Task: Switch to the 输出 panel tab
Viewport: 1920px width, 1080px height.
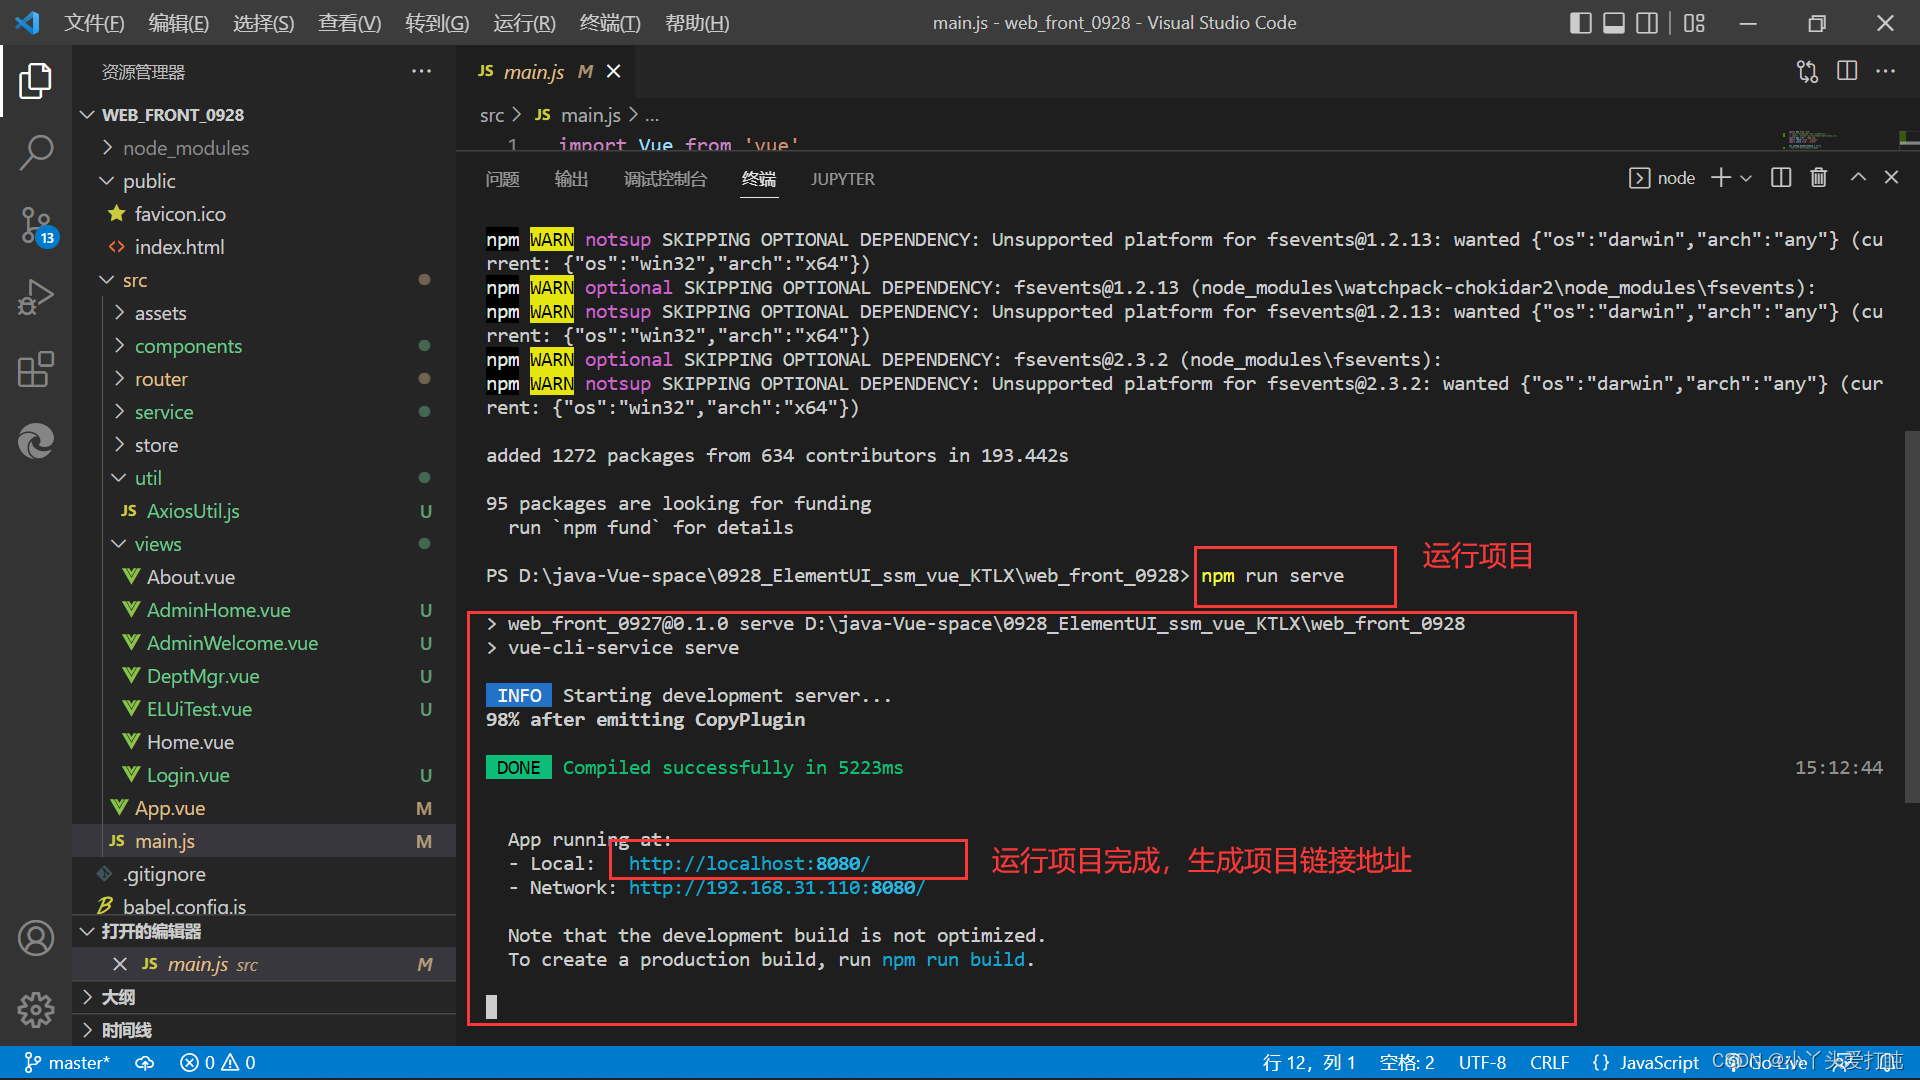Action: click(x=571, y=179)
